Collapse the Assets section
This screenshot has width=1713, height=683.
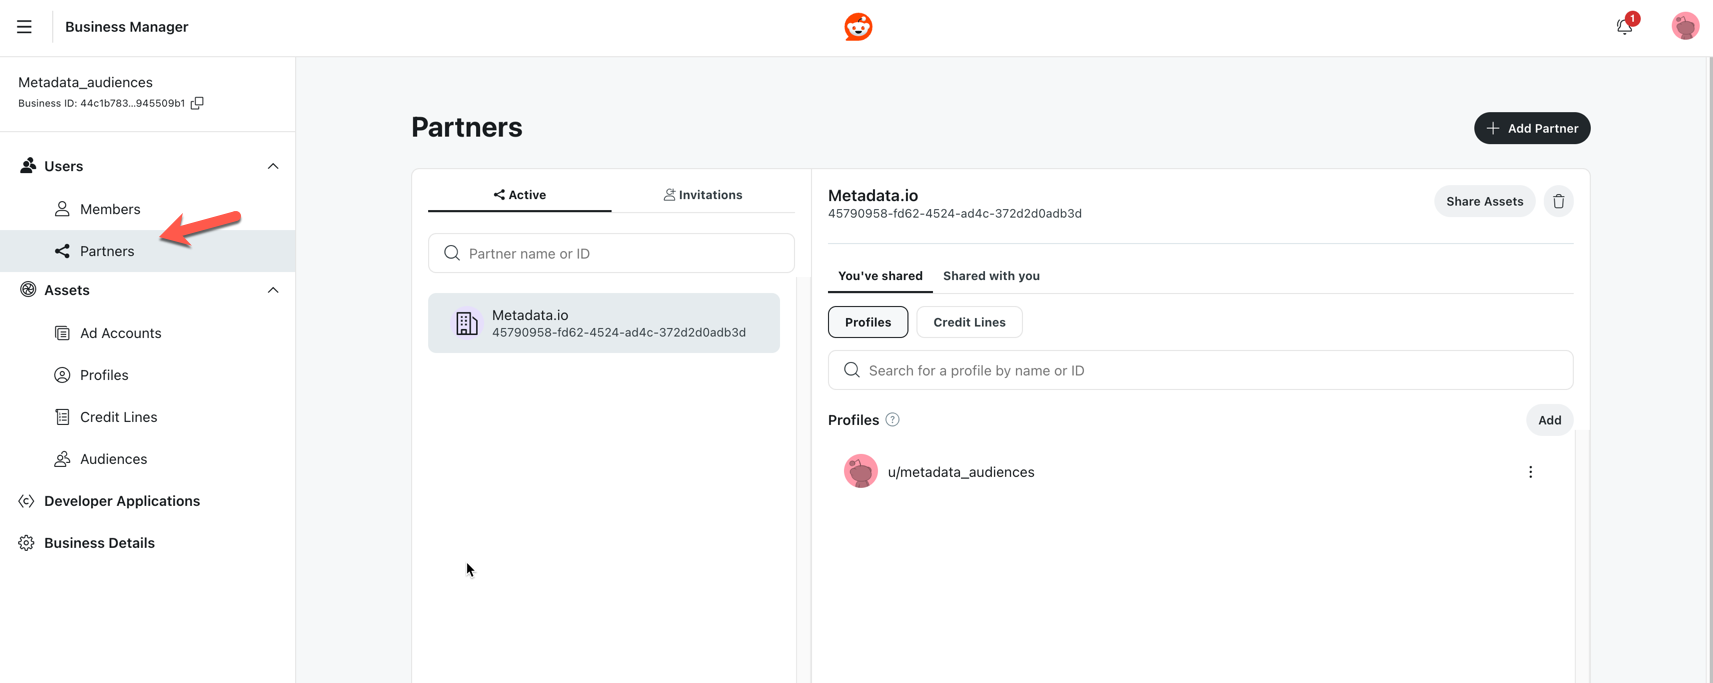[x=273, y=290]
